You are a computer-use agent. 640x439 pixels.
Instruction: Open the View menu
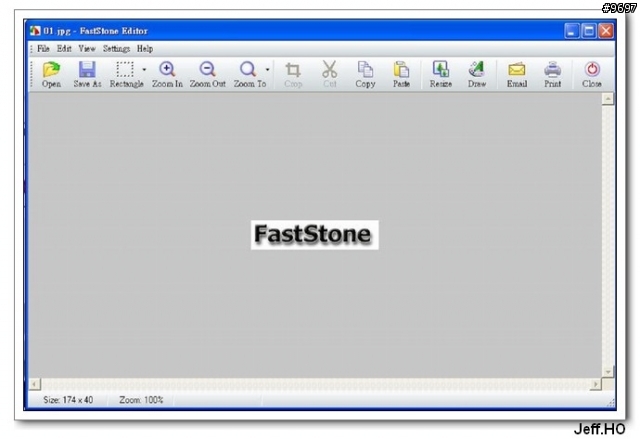pyautogui.click(x=87, y=49)
